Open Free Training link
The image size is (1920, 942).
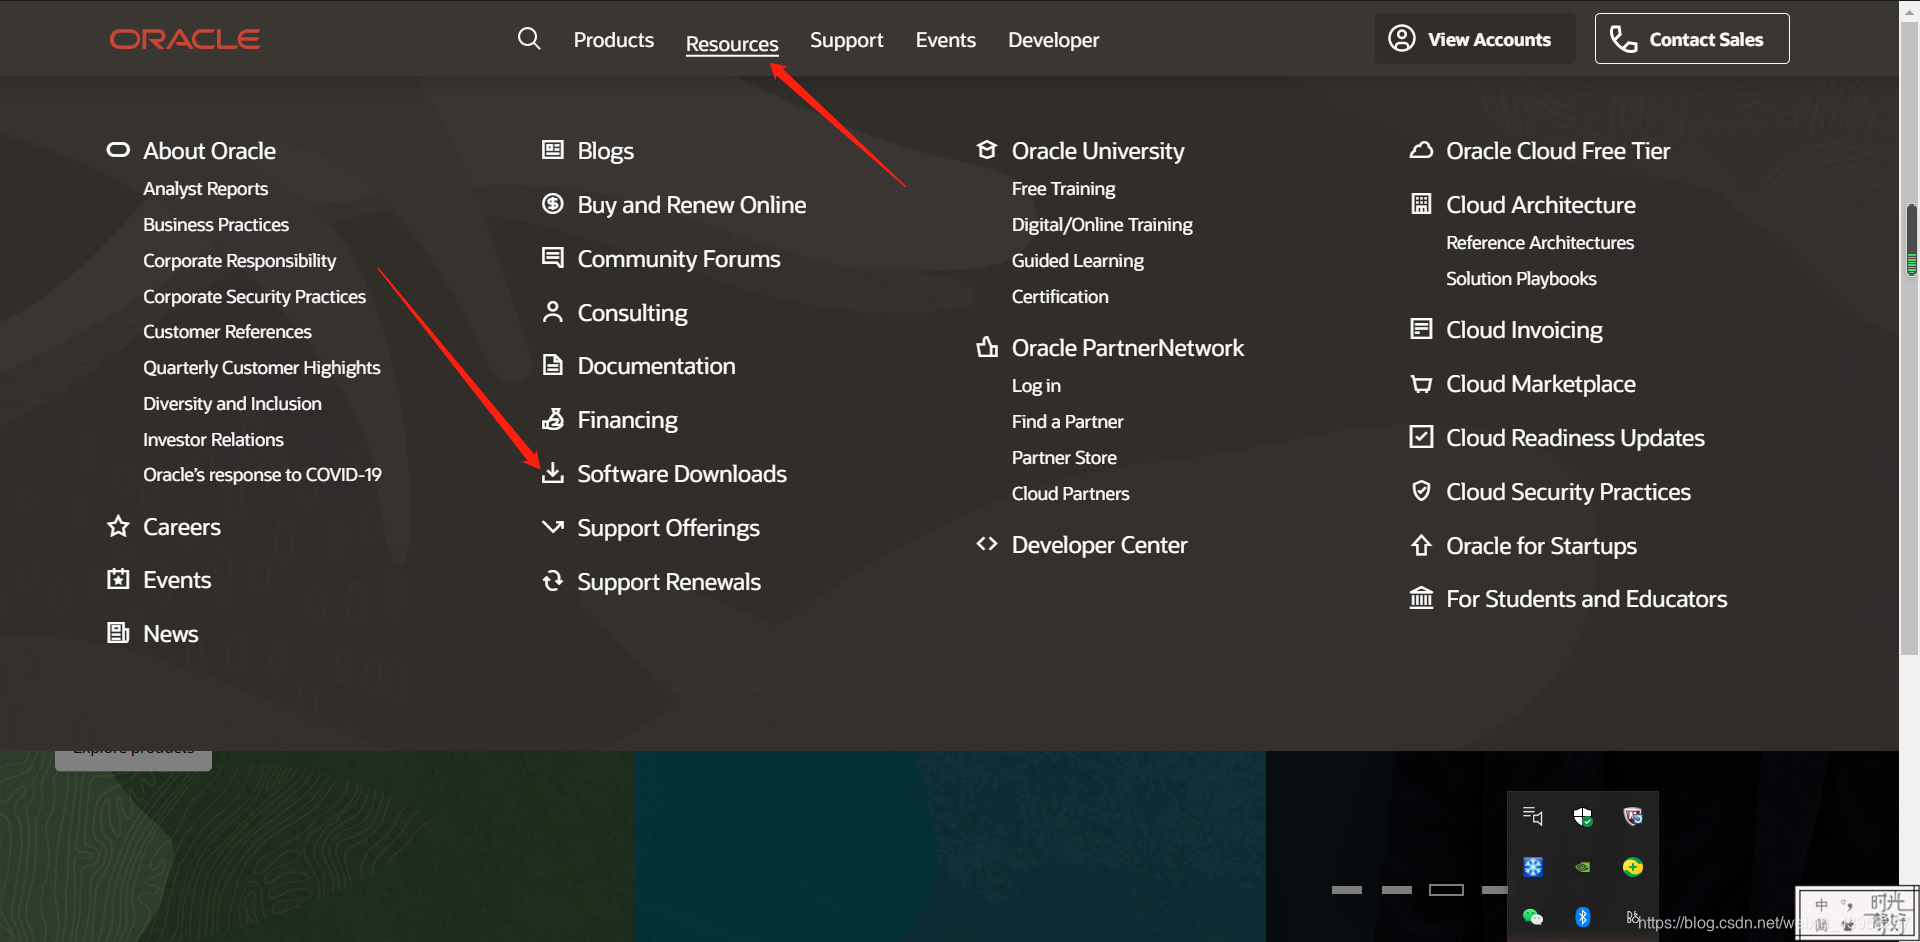click(1064, 189)
